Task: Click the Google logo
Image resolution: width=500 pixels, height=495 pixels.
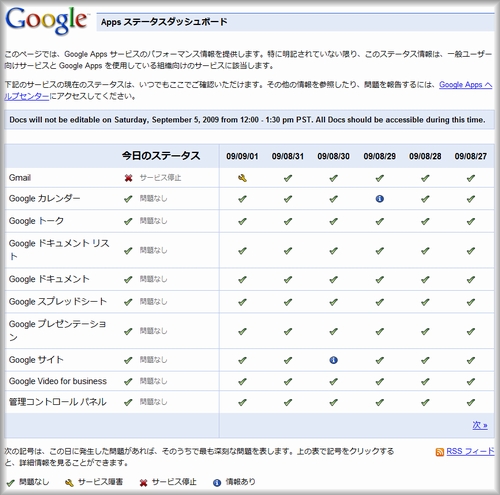Action: 47,20
